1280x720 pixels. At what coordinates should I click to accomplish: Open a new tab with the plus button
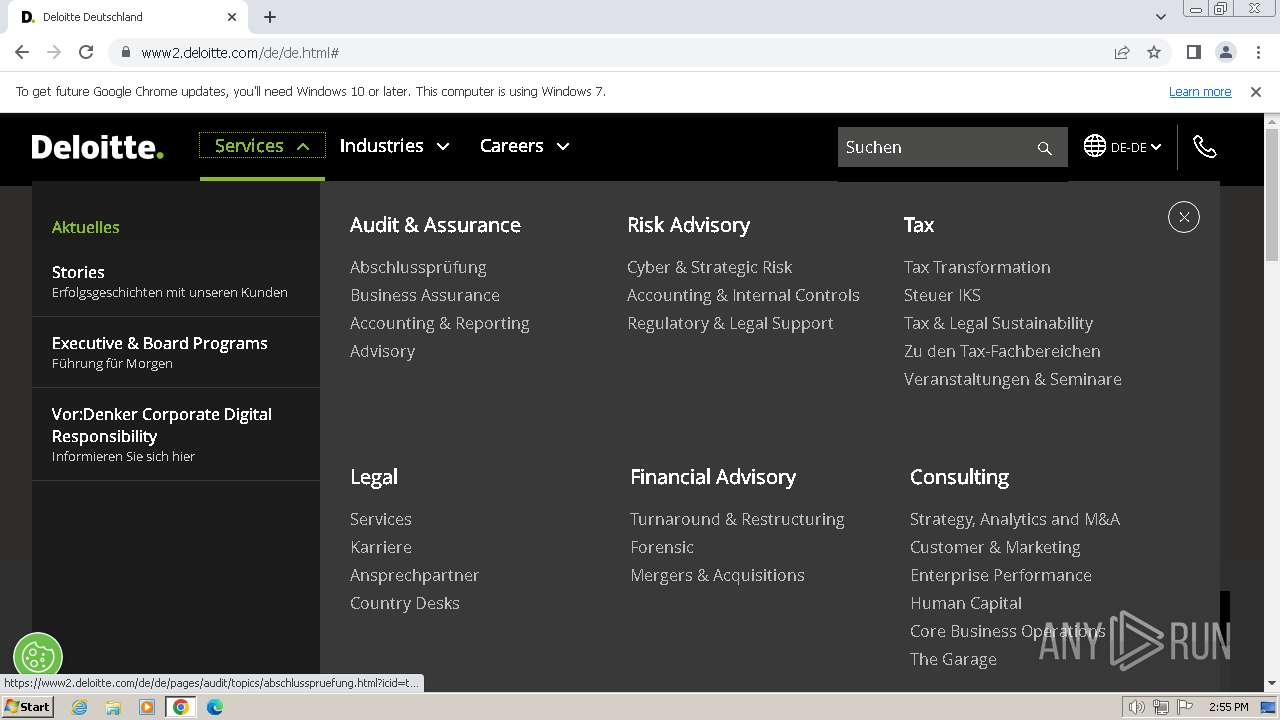(270, 17)
